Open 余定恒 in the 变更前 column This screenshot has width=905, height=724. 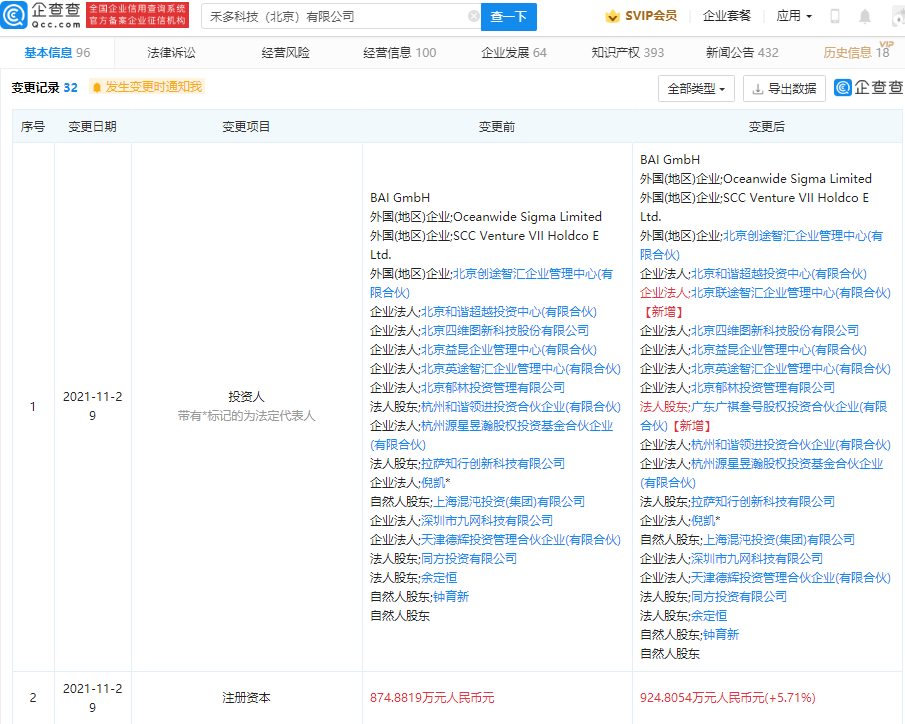(x=439, y=578)
